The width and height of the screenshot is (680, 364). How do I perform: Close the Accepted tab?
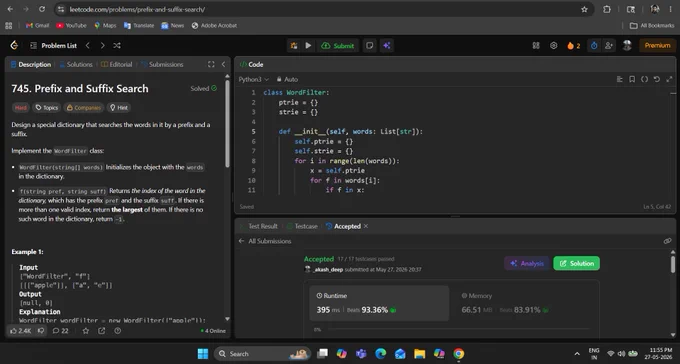coord(366,226)
